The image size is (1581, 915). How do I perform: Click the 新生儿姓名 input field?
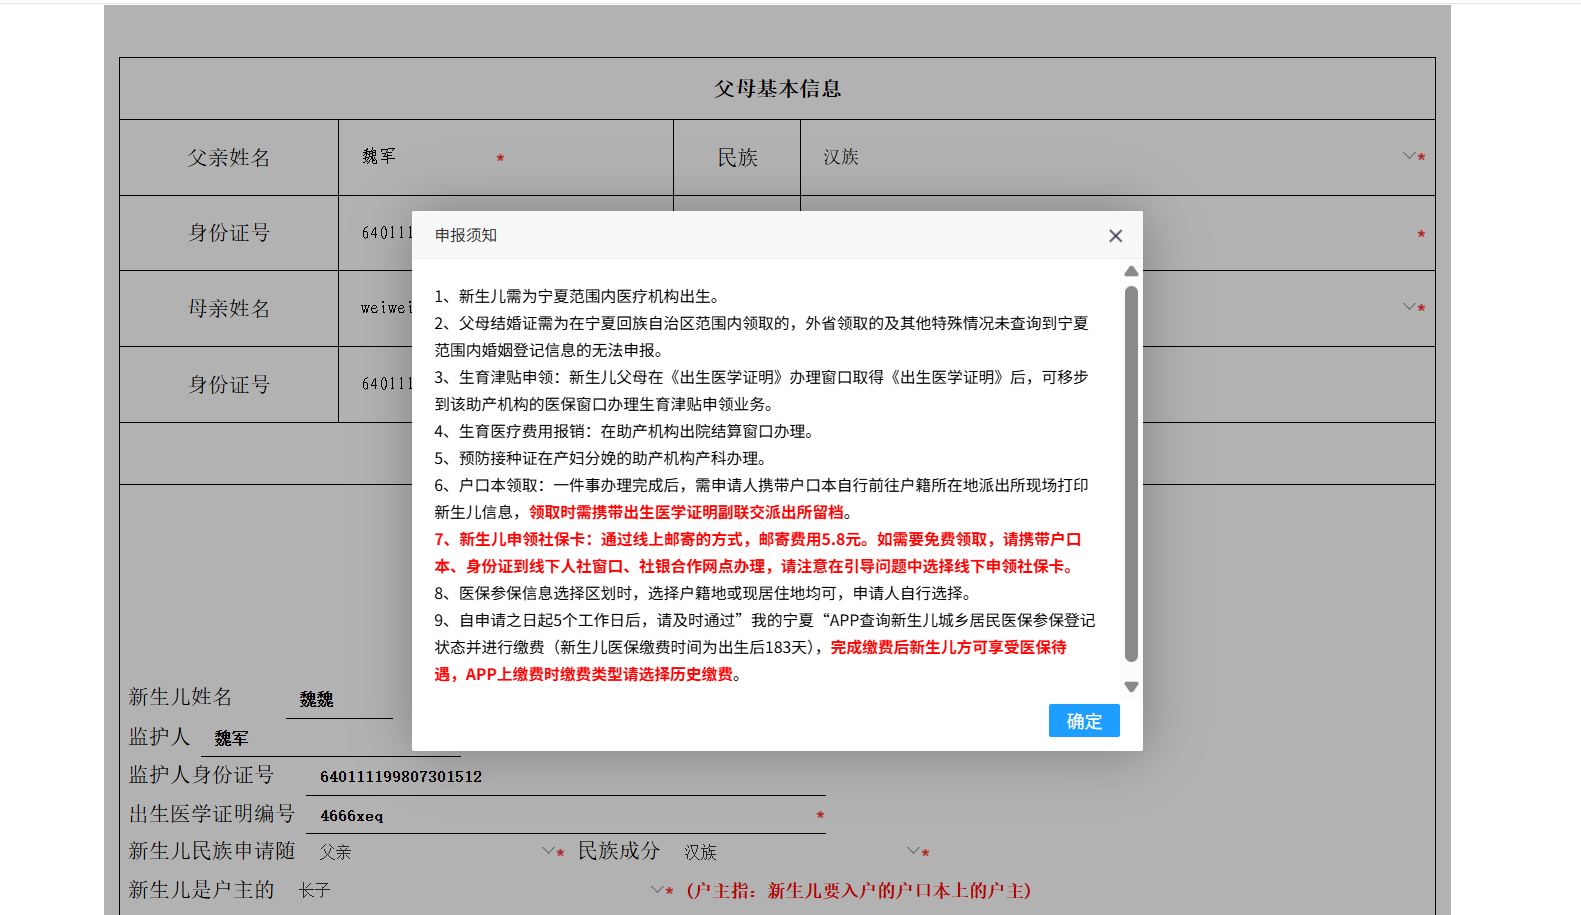point(339,700)
